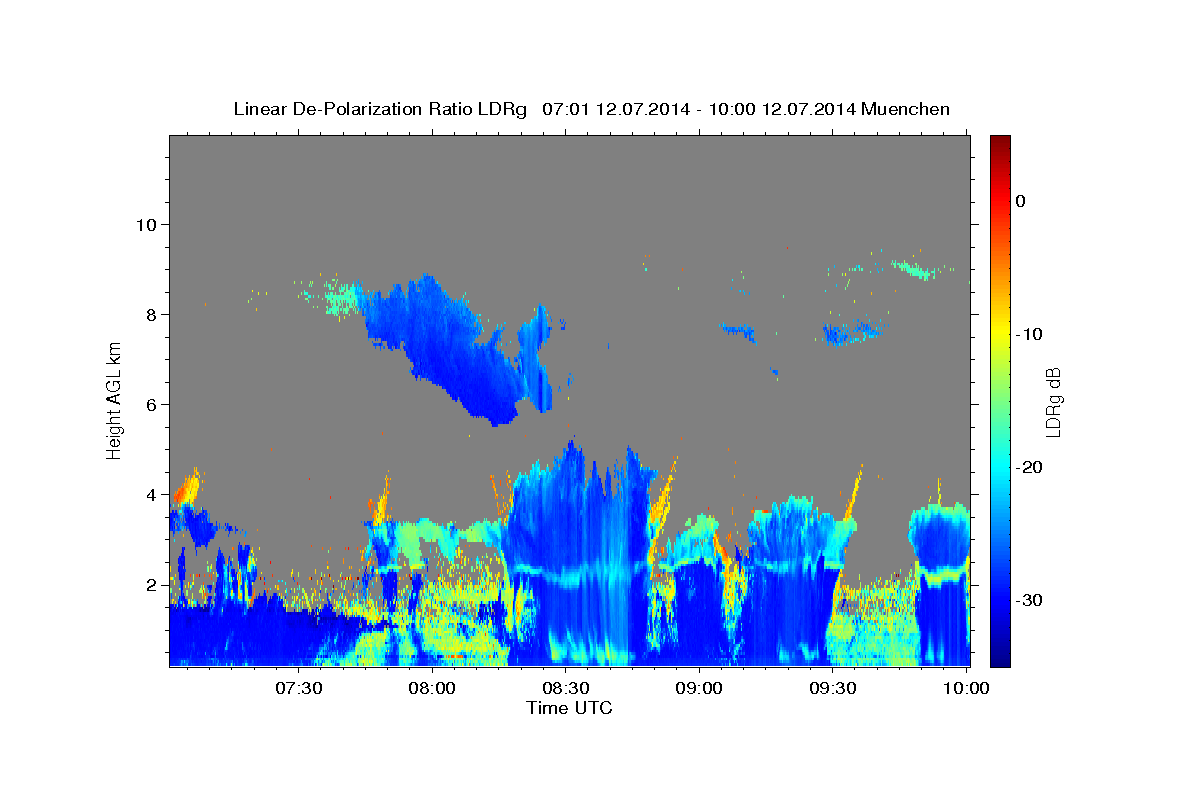Viewport: 1200px width, 800px height.
Task: Click the 07:30 time tick label
Action: (x=298, y=688)
